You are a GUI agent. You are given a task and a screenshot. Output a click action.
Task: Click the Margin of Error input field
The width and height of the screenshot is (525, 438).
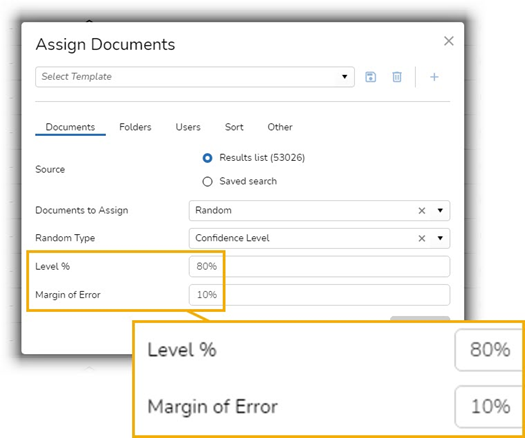(x=319, y=295)
